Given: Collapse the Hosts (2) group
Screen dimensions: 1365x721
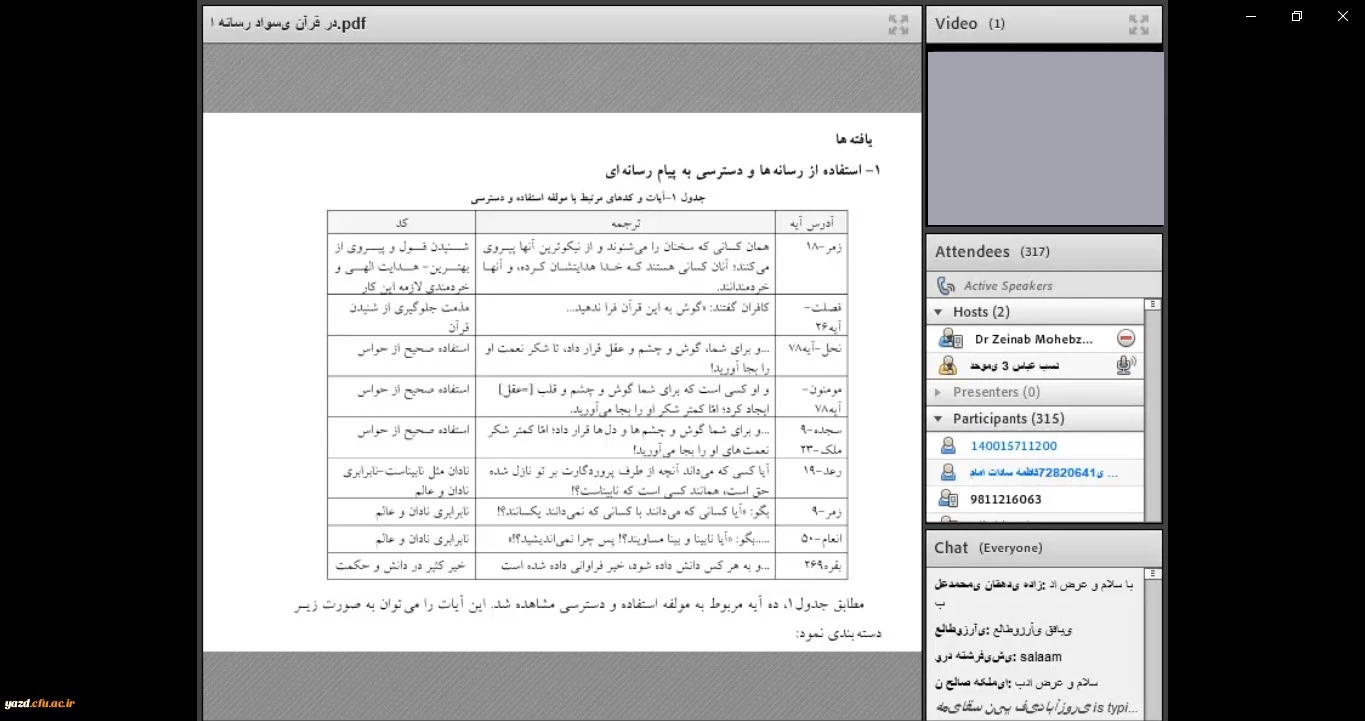Looking at the screenshot, I should tap(938, 312).
